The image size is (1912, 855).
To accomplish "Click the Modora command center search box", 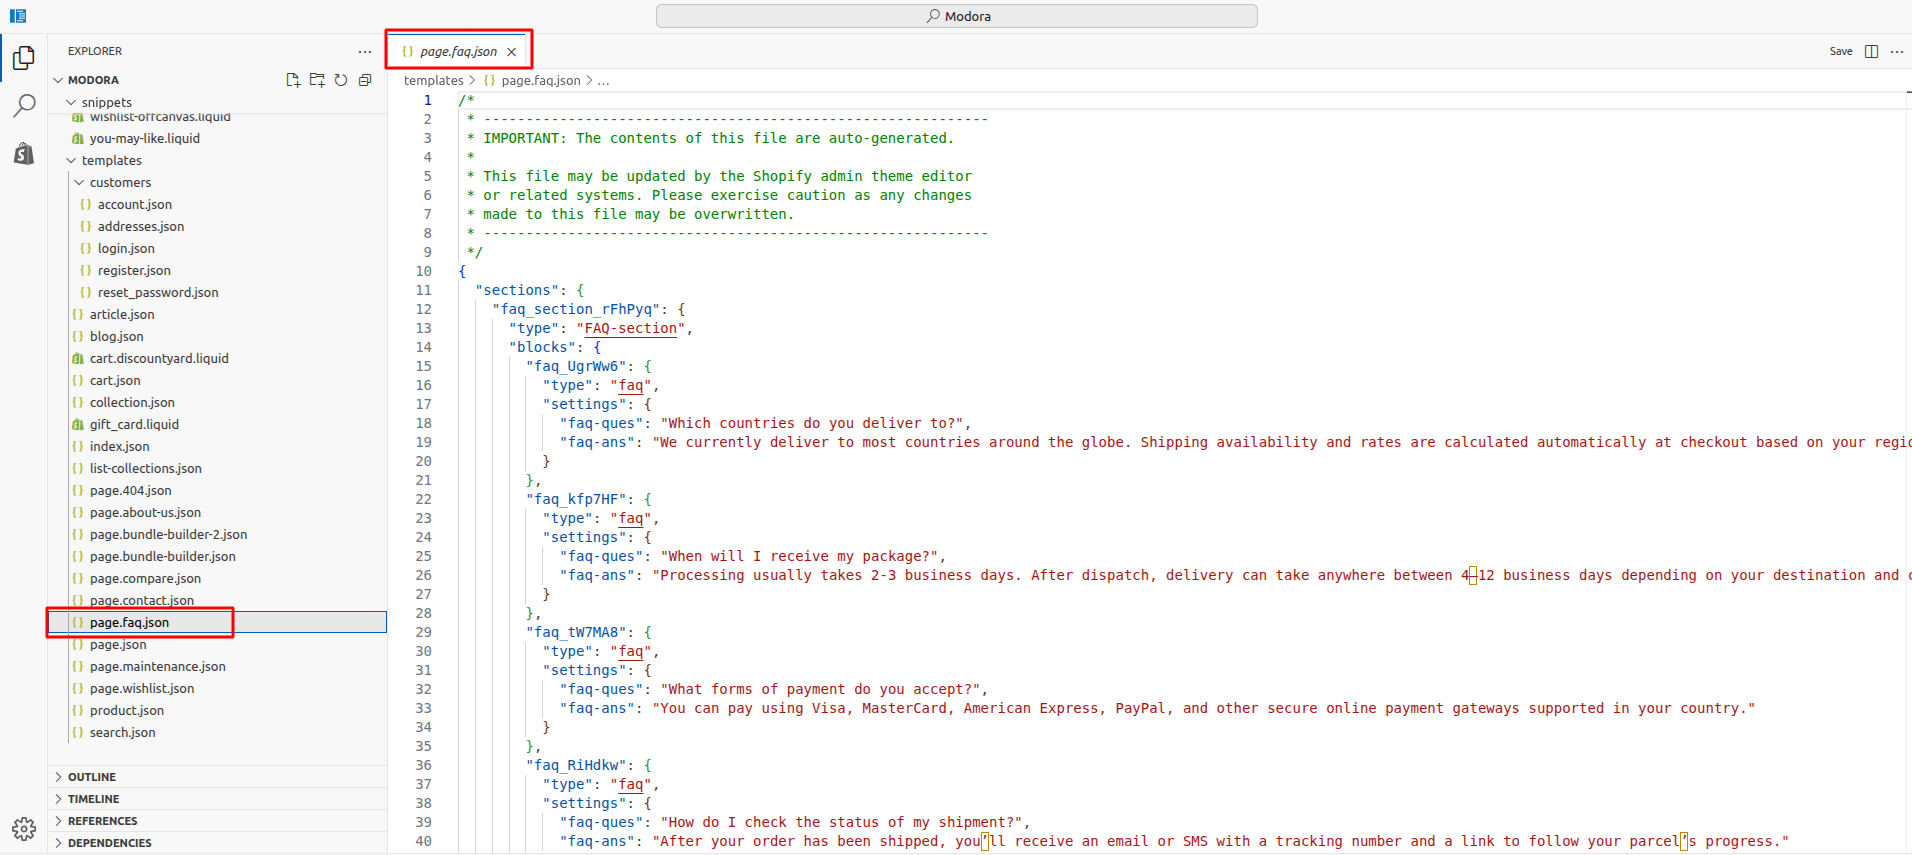I will pyautogui.click(x=957, y=16).
